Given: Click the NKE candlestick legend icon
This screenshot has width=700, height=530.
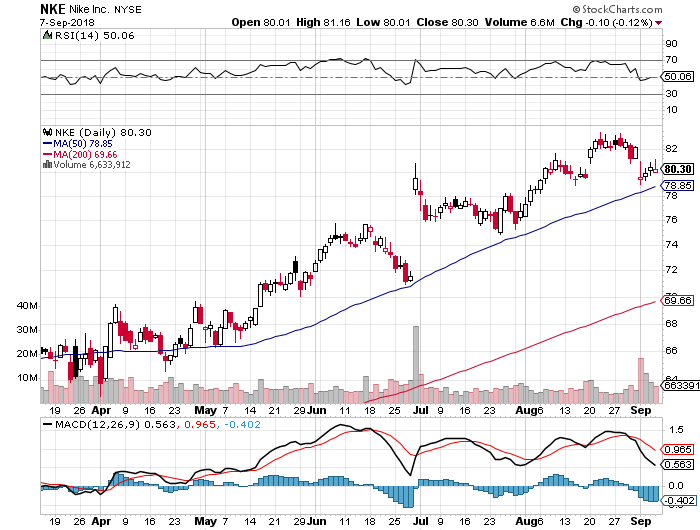Looking at the screenshot, I should click(x=47, y=132).
